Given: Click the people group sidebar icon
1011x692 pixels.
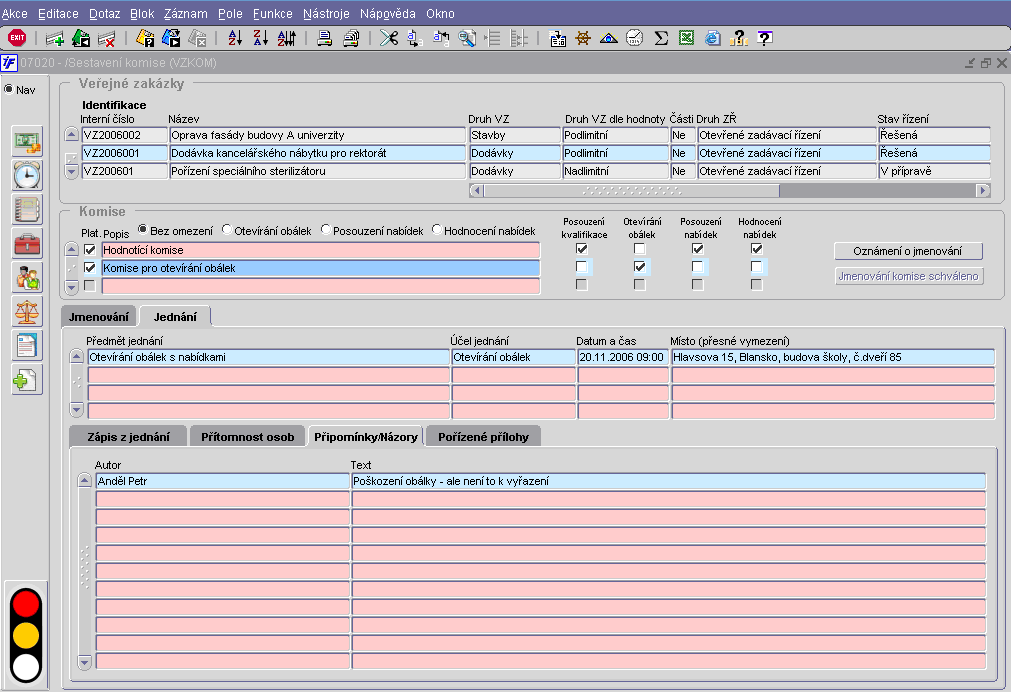Looking at the screenshot, I should click(27, 277).
